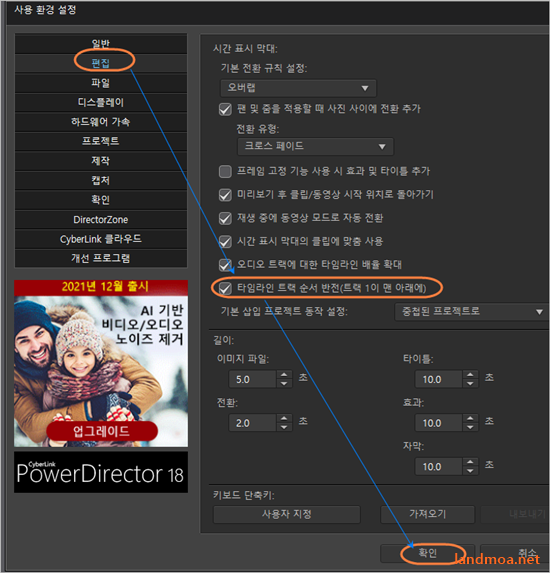Viewport: 550px width, 573px height.
Task: Click the 이미지 파일 duration field
Action: [x=253, y=379]
